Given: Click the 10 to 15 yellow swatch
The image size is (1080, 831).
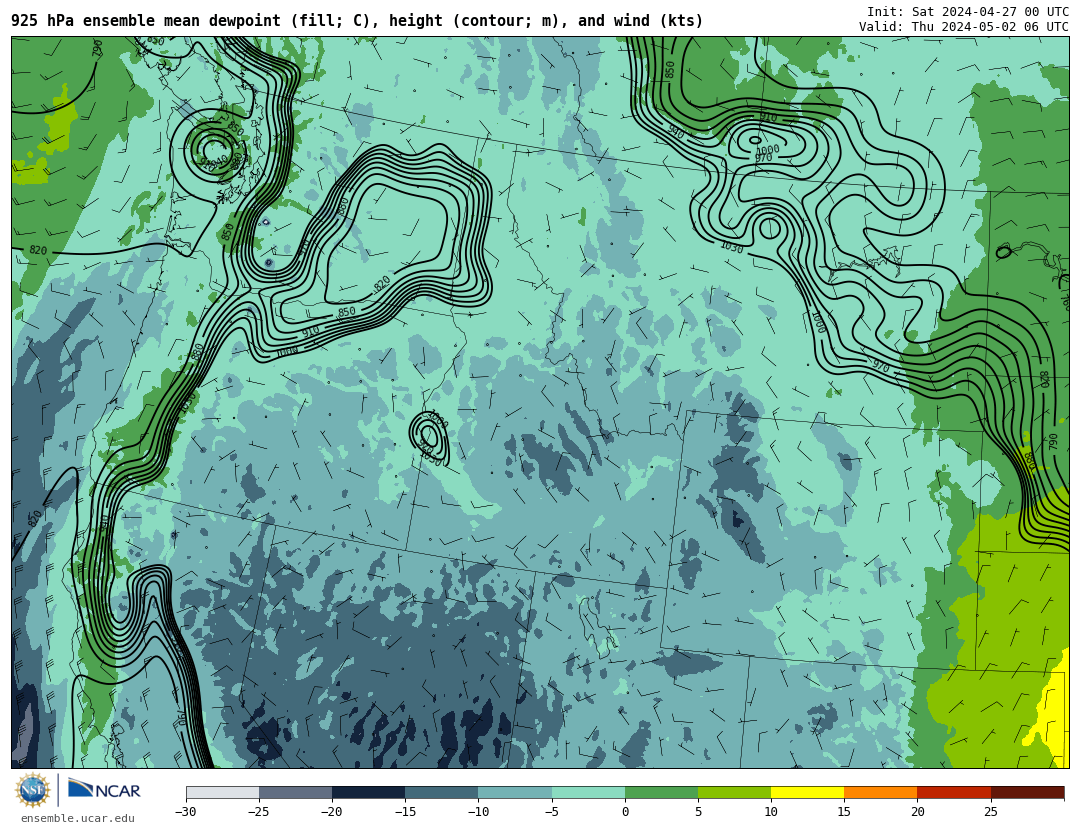Looking at the screenshot, I should (x=807, y=792).
